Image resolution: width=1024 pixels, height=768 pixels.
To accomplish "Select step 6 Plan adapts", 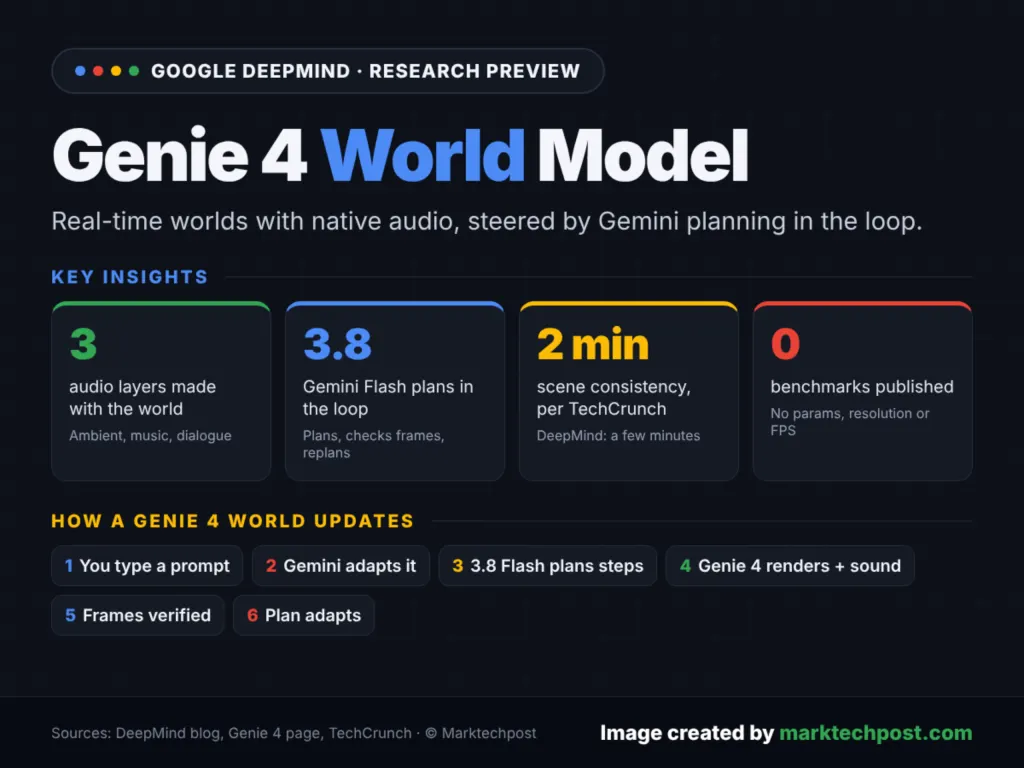I will point(304,615).
